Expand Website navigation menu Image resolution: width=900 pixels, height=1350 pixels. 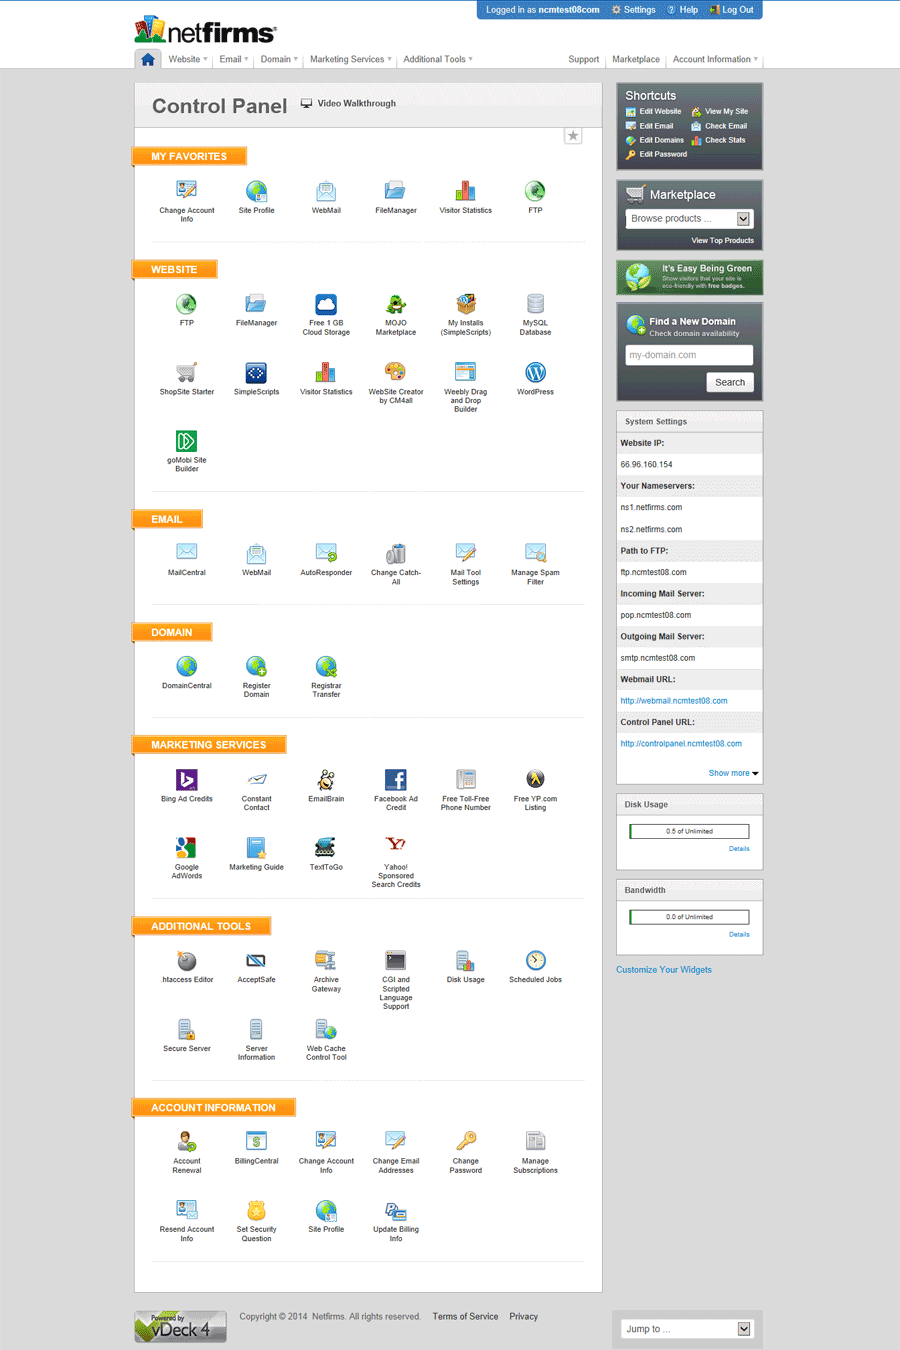click(x=188, y=59)
